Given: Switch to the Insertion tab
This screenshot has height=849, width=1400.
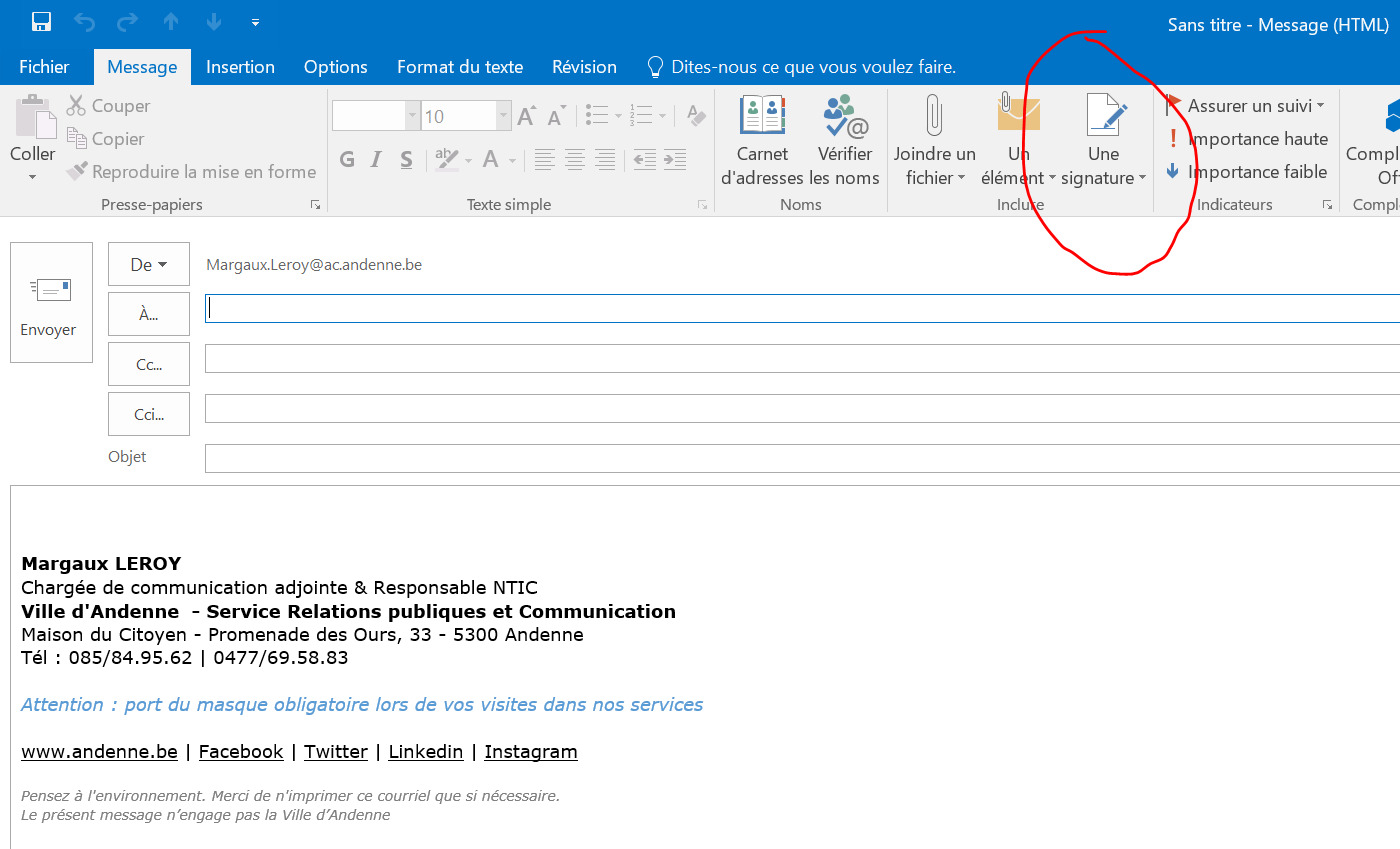Looking at the screenshot, I should click(x=240, y=67).
